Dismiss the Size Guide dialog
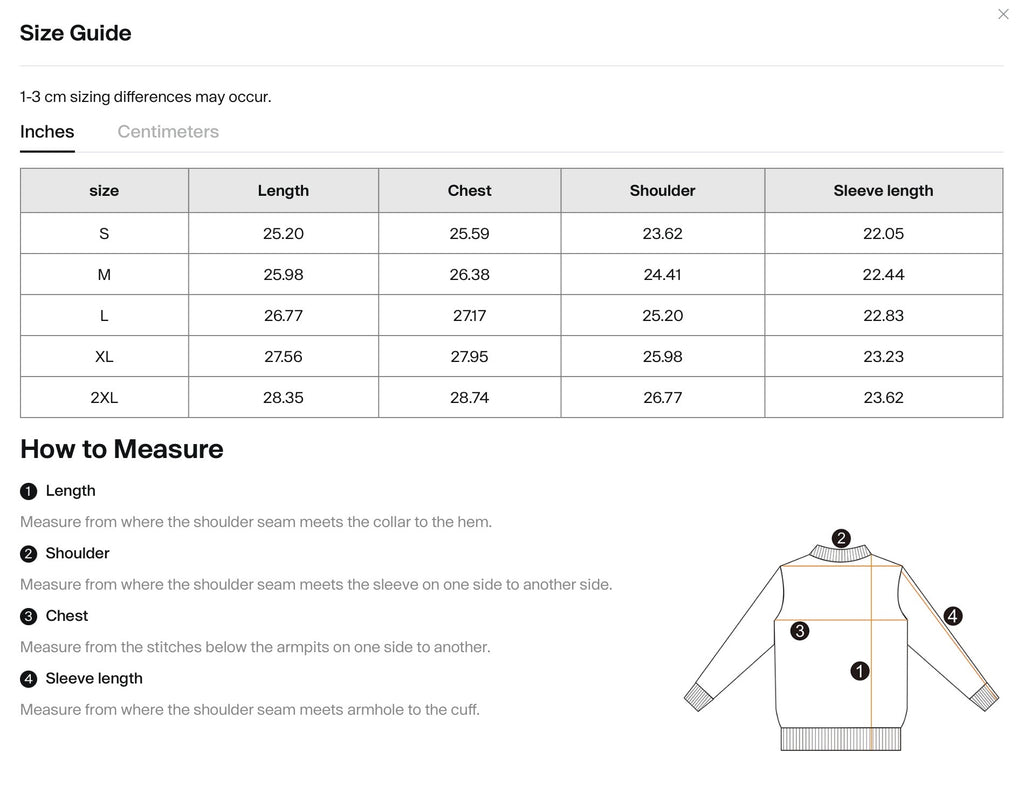The height and width of the screenshot is (786, 1024). (x=1003, y=14)
